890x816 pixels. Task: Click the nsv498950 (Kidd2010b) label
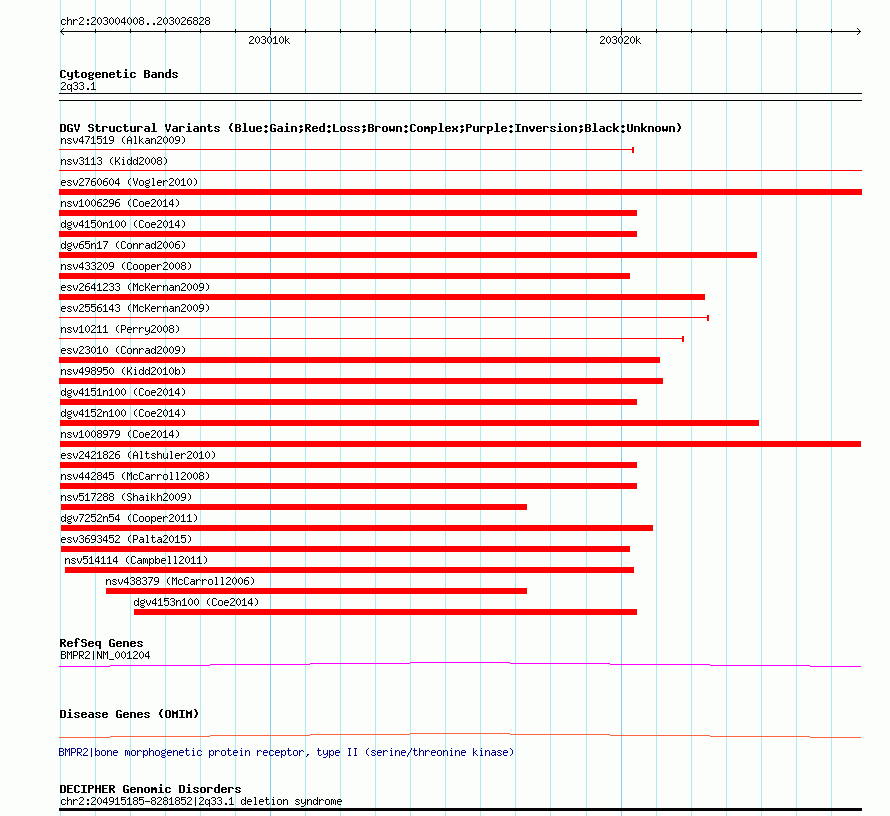click(x=123, y=371)
